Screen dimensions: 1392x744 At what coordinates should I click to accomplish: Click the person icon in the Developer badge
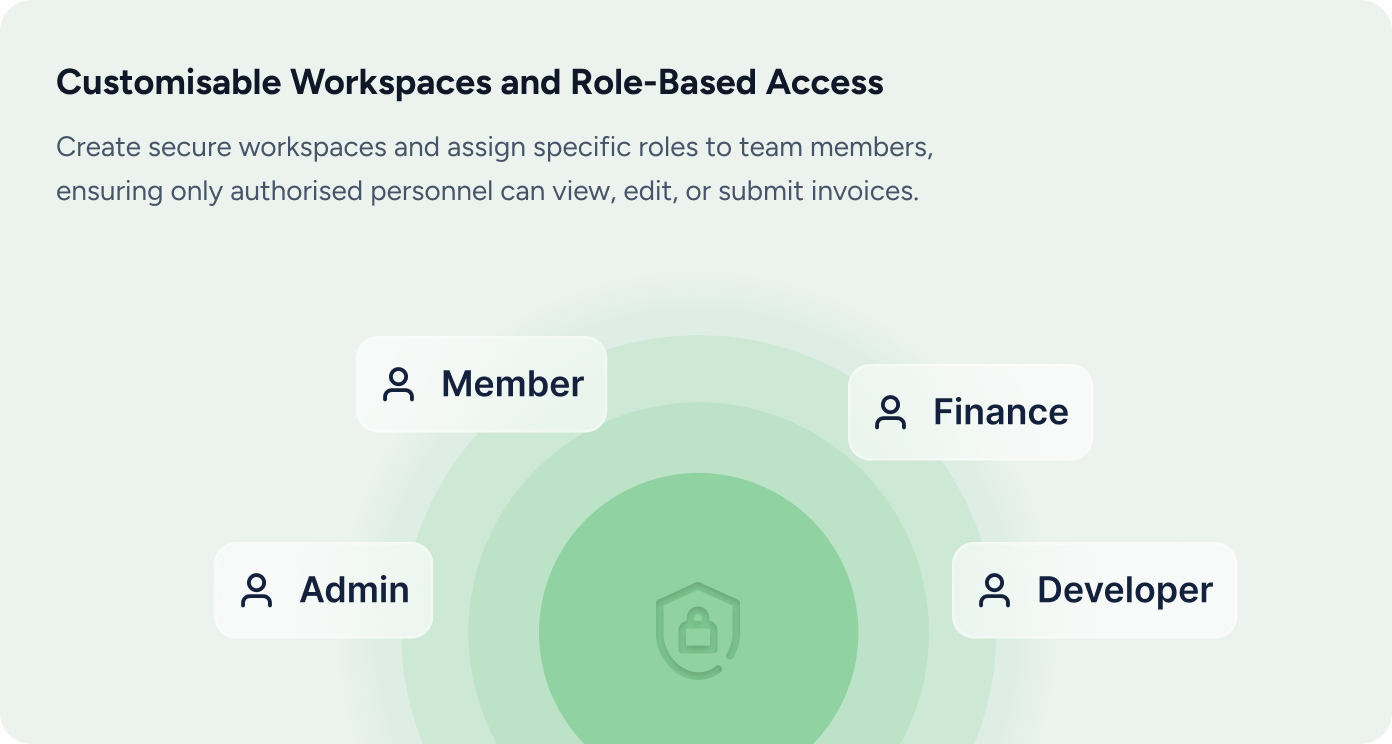tap(994, 590)
